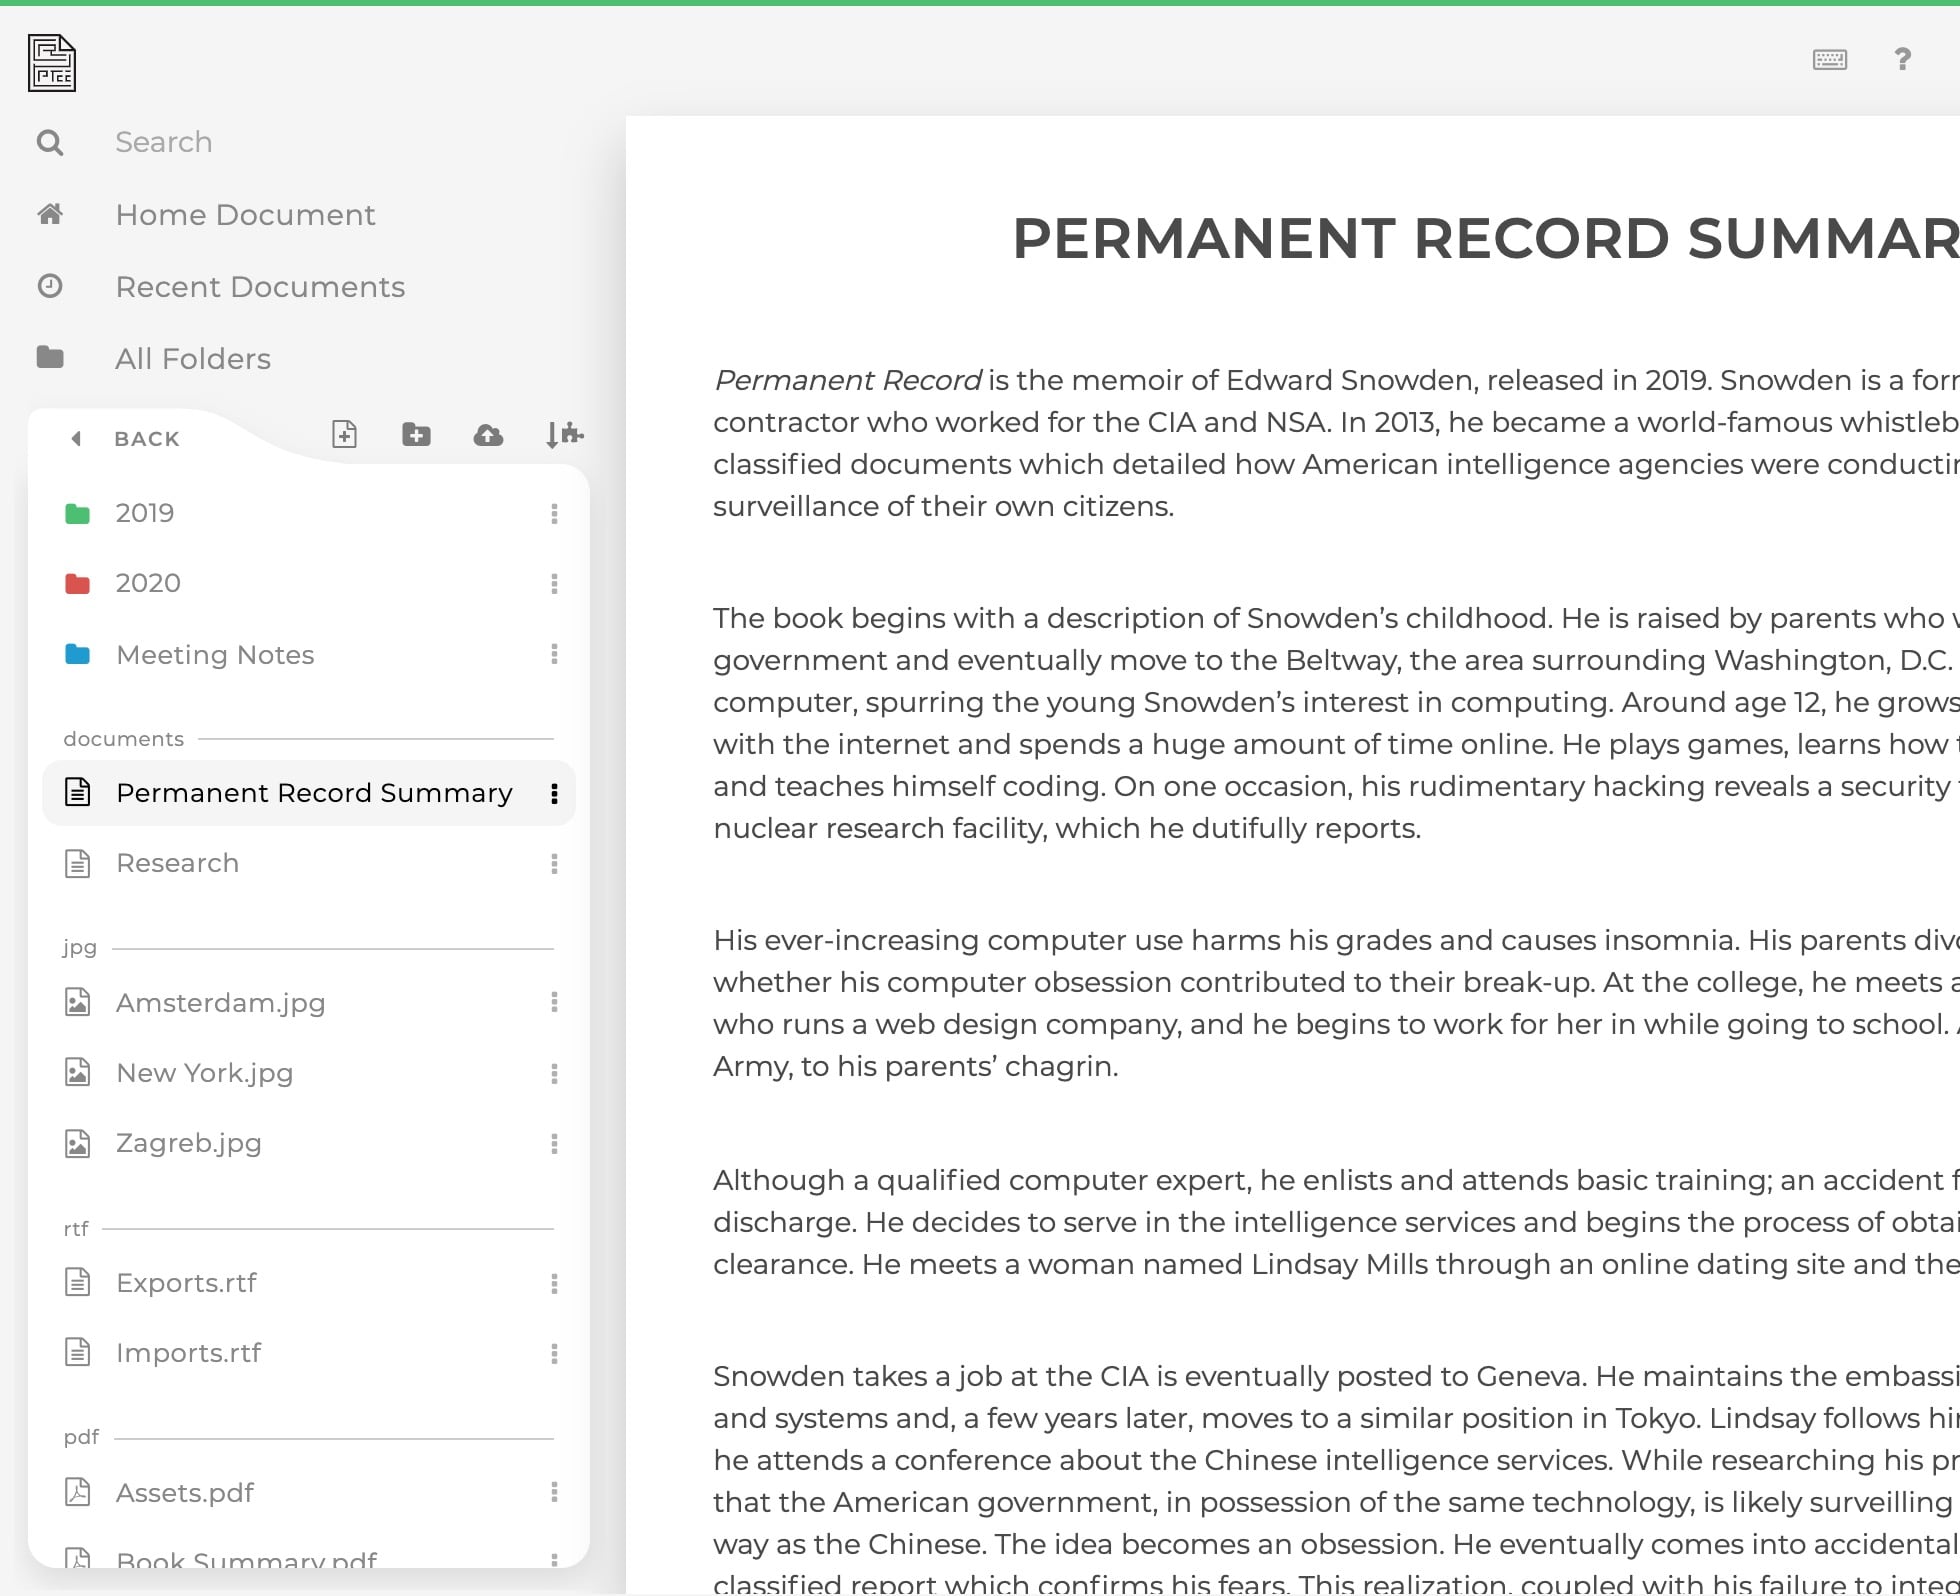Open options menu for New York.jpg

point(554,1074)
